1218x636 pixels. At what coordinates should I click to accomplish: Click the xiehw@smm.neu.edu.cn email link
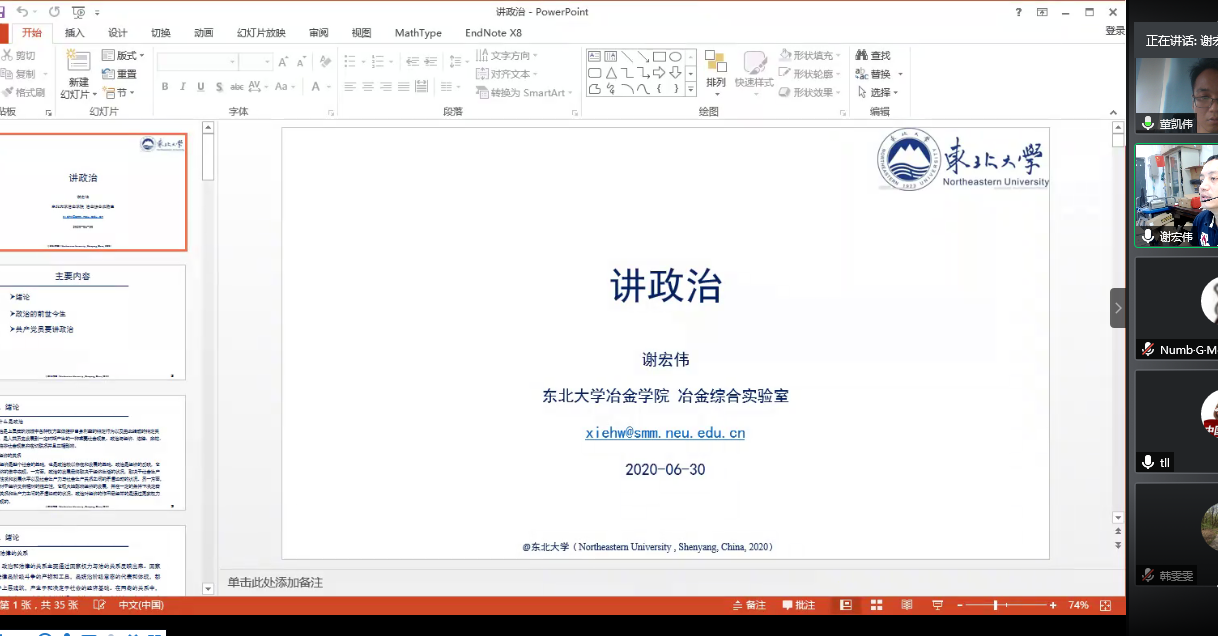(665, 433)
